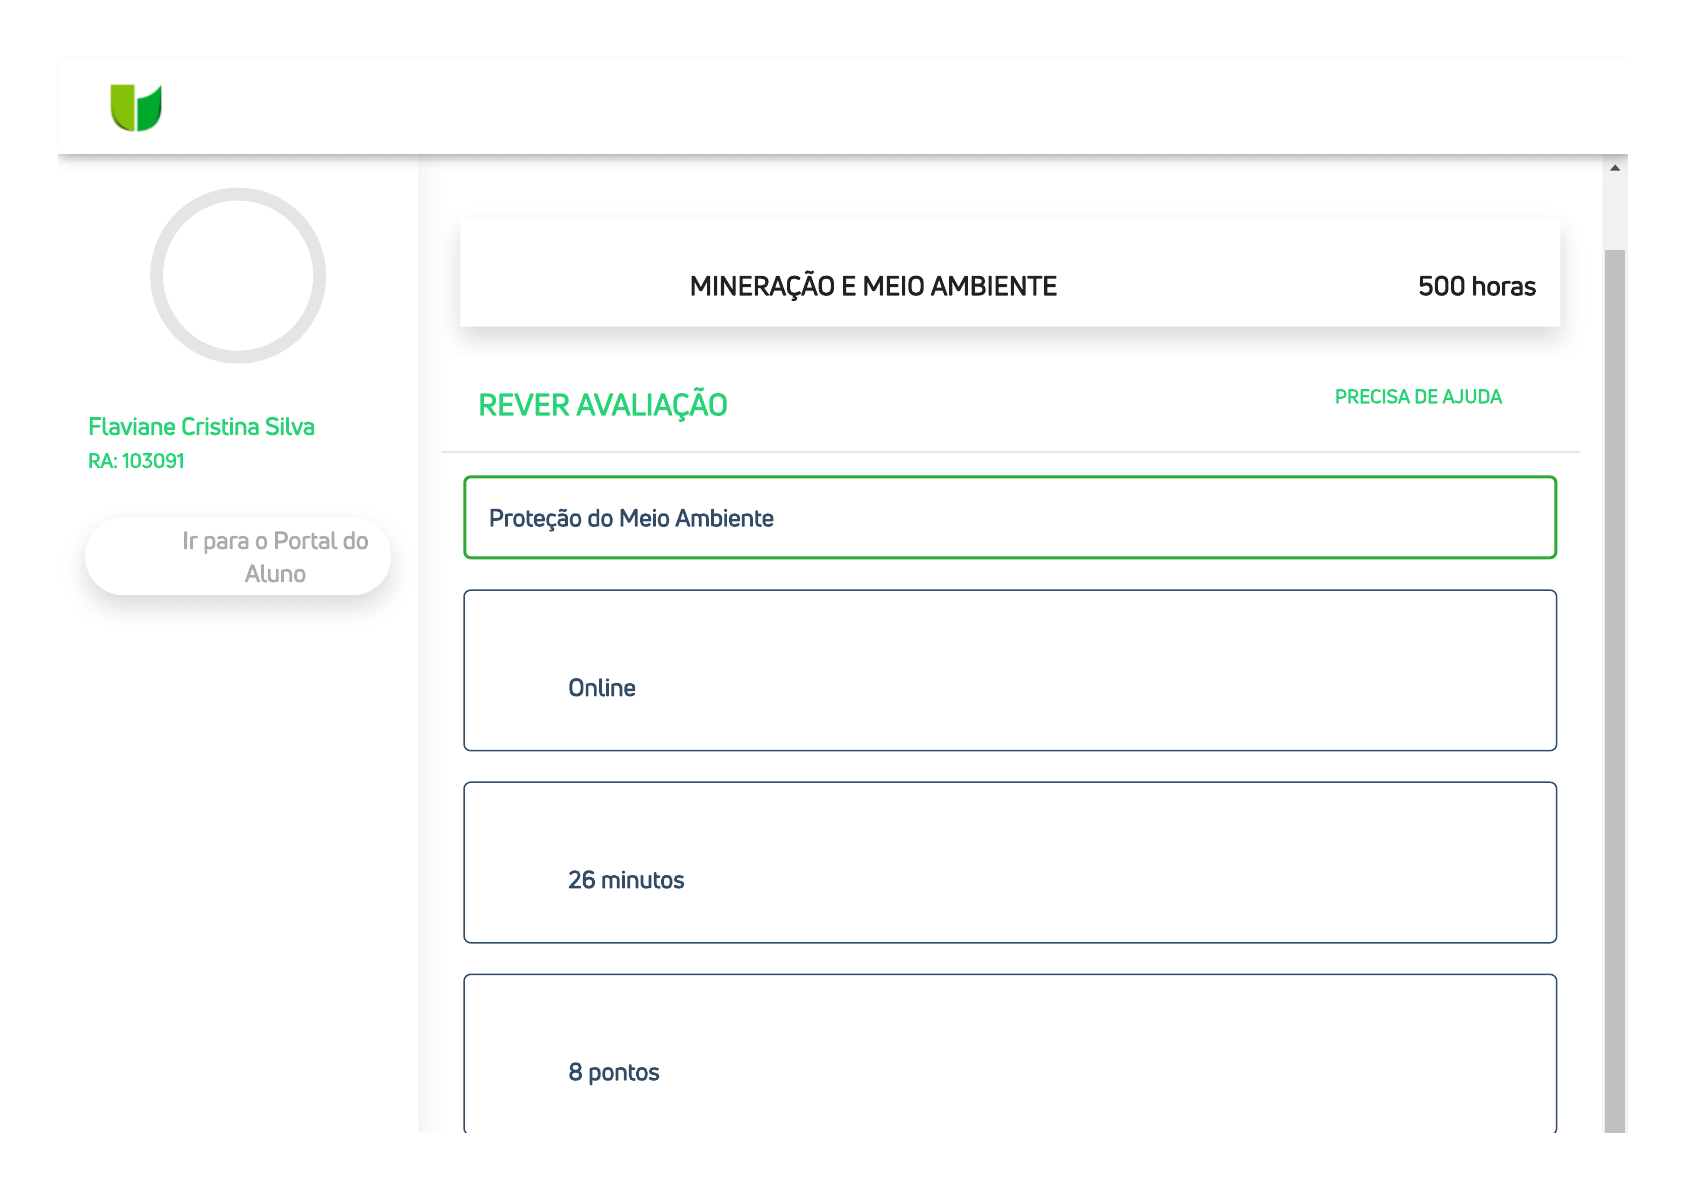Click the MINERAÇÃO E MEIO AMBIENTE course title

pyautogui.click(x=872, y=287)
